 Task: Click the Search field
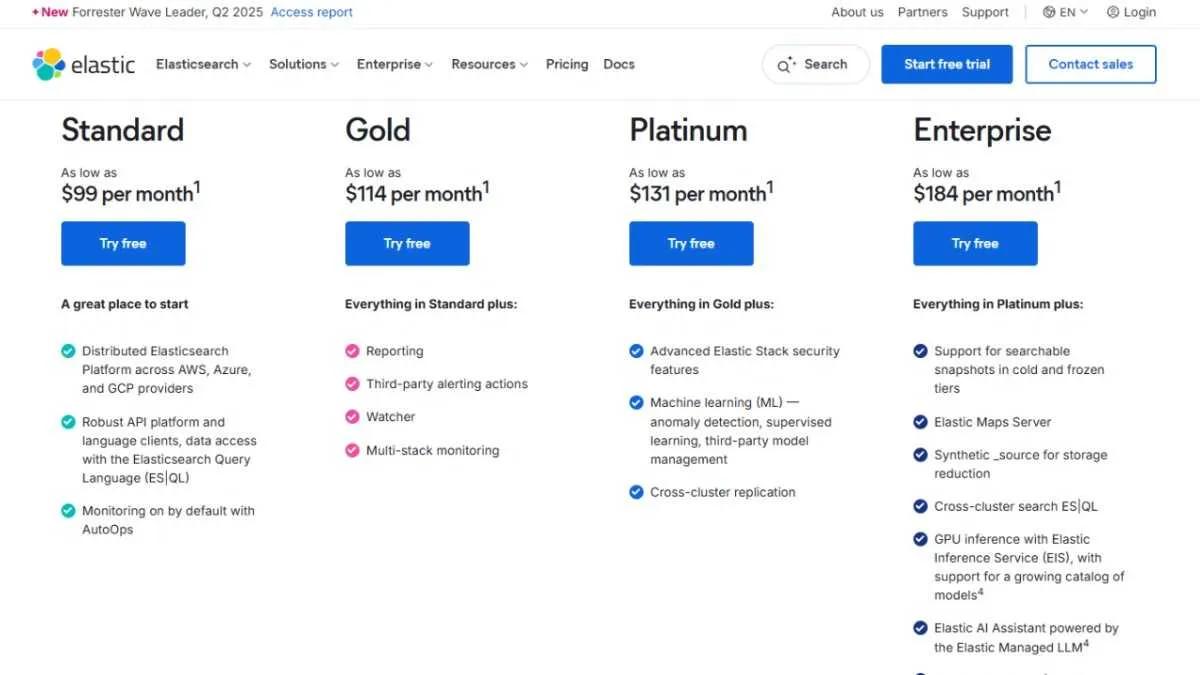pyautogui.click(x=816, y=64)
